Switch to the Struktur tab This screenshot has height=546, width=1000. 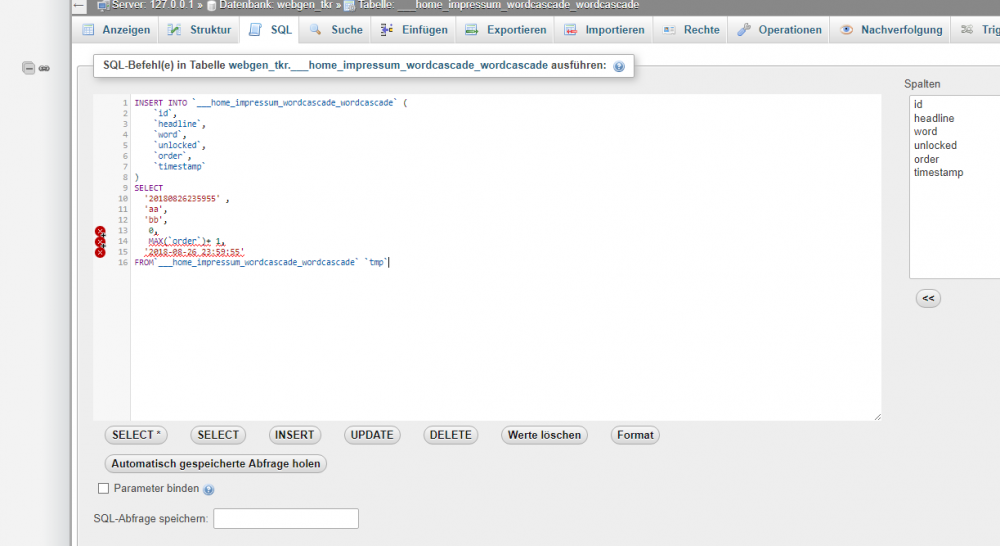pos(199,30)
